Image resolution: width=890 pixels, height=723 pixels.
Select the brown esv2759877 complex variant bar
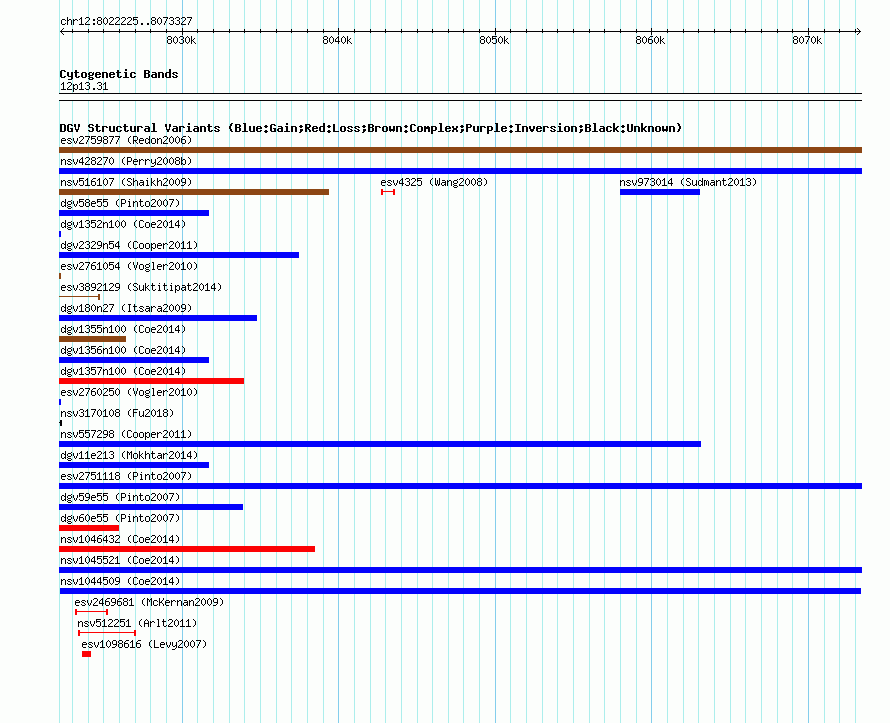coord(460,150)
